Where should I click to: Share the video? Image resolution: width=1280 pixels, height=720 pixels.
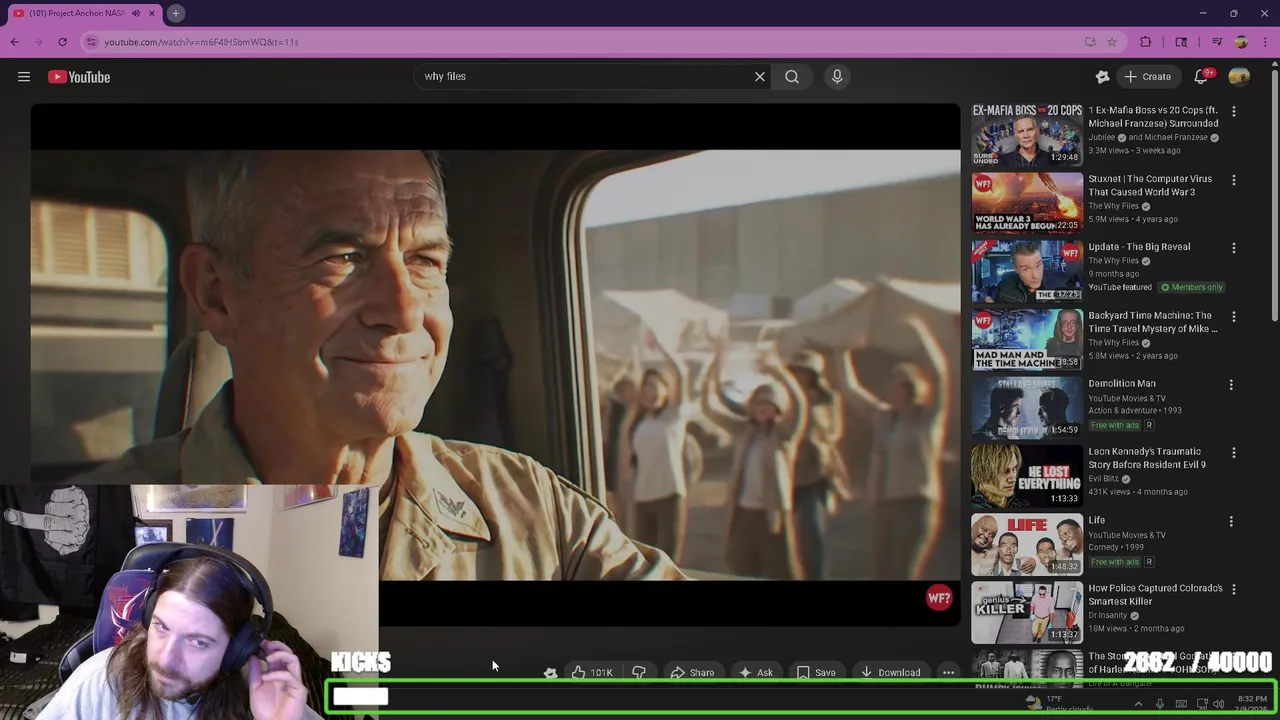point(692,673)
